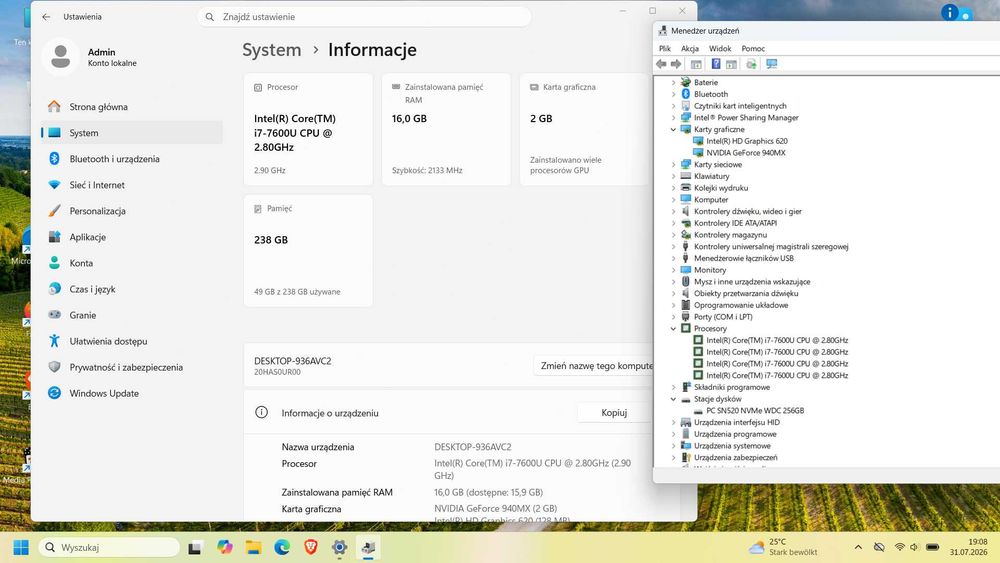Open the Akcja menu

coord(689,48)
